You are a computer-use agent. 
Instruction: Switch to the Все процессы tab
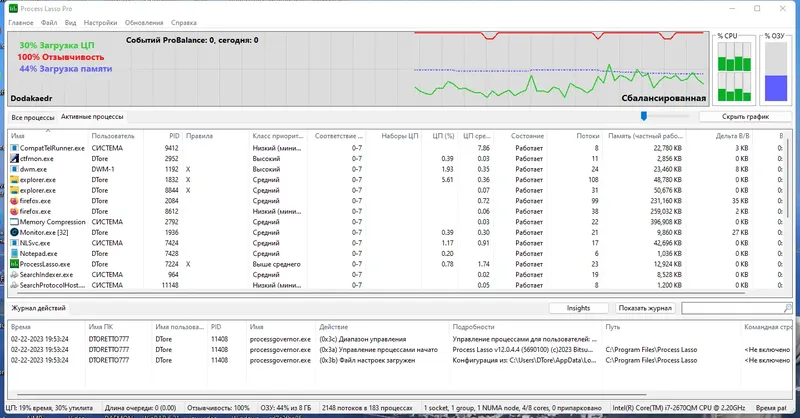(33, 117)
